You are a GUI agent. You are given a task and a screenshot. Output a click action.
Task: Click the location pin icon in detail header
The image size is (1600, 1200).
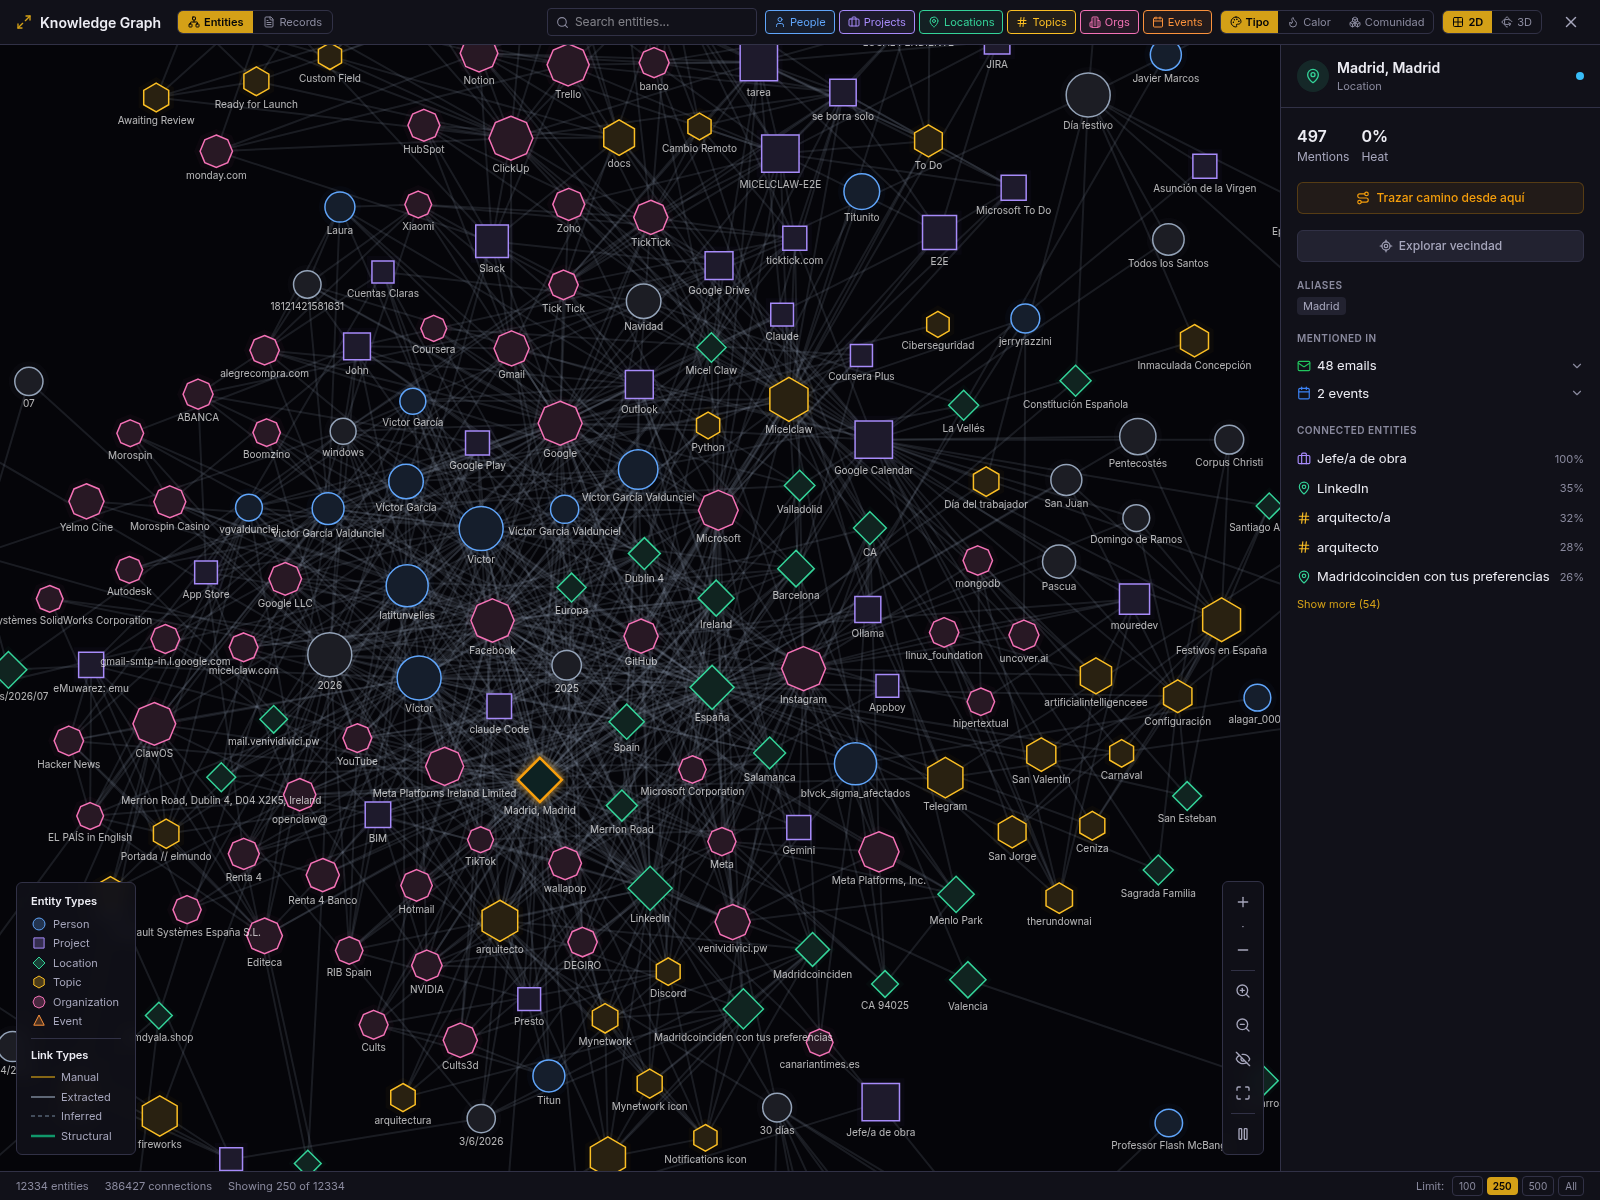(x=1313, y=76)
